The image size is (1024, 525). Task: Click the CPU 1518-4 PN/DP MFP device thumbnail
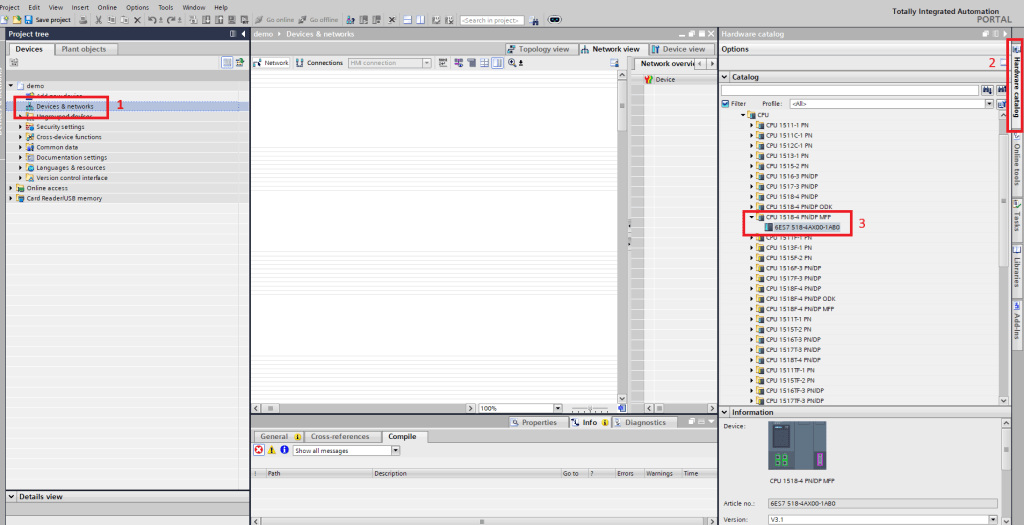coord(797,445)
